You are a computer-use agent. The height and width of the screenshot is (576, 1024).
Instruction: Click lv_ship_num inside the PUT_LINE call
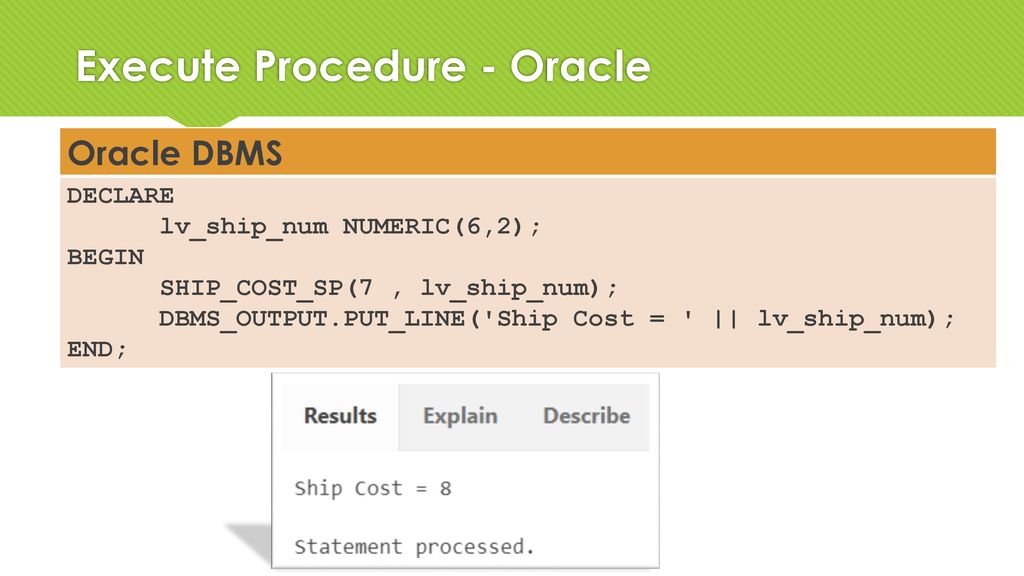click(x=842, y=319)
